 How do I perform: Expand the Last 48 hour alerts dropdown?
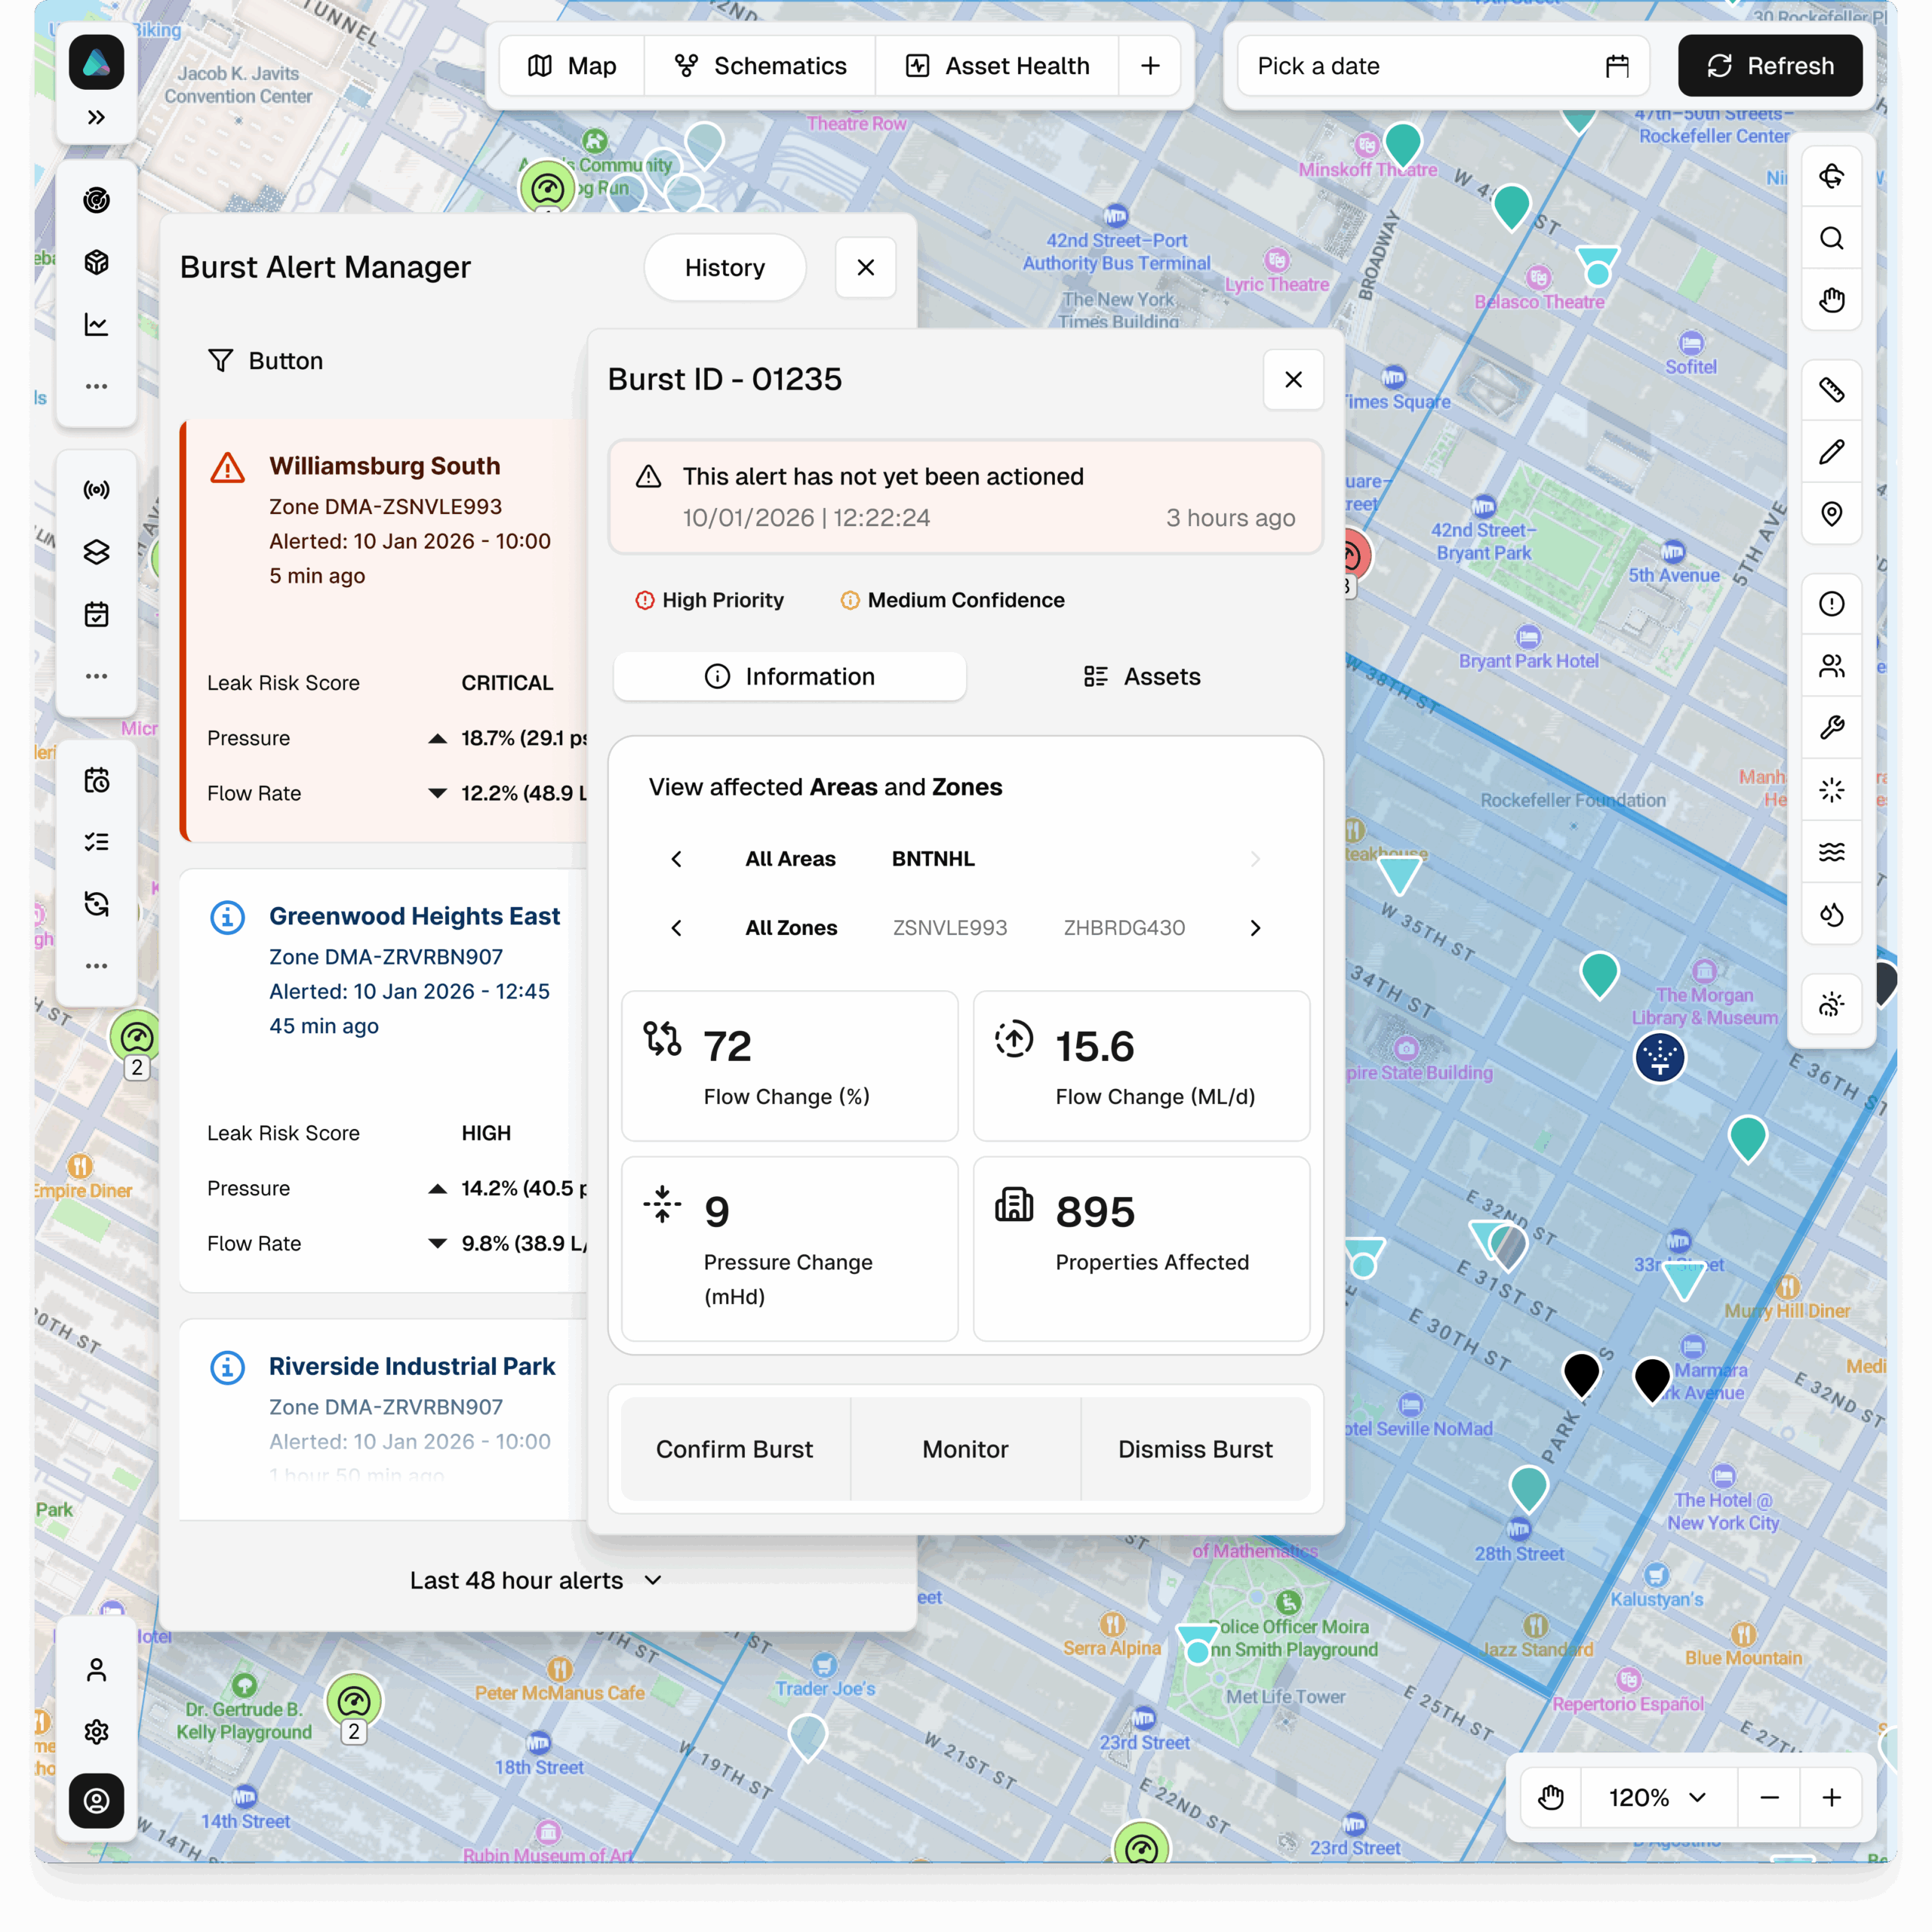(x=536, y=1580)
